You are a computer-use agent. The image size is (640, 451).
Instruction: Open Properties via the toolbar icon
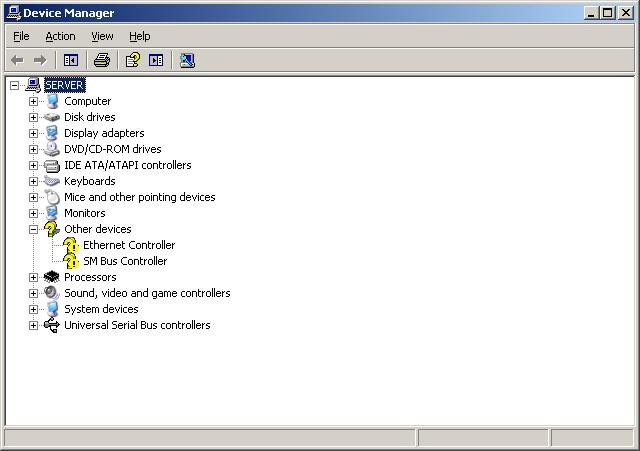click(x=133, y=60)
